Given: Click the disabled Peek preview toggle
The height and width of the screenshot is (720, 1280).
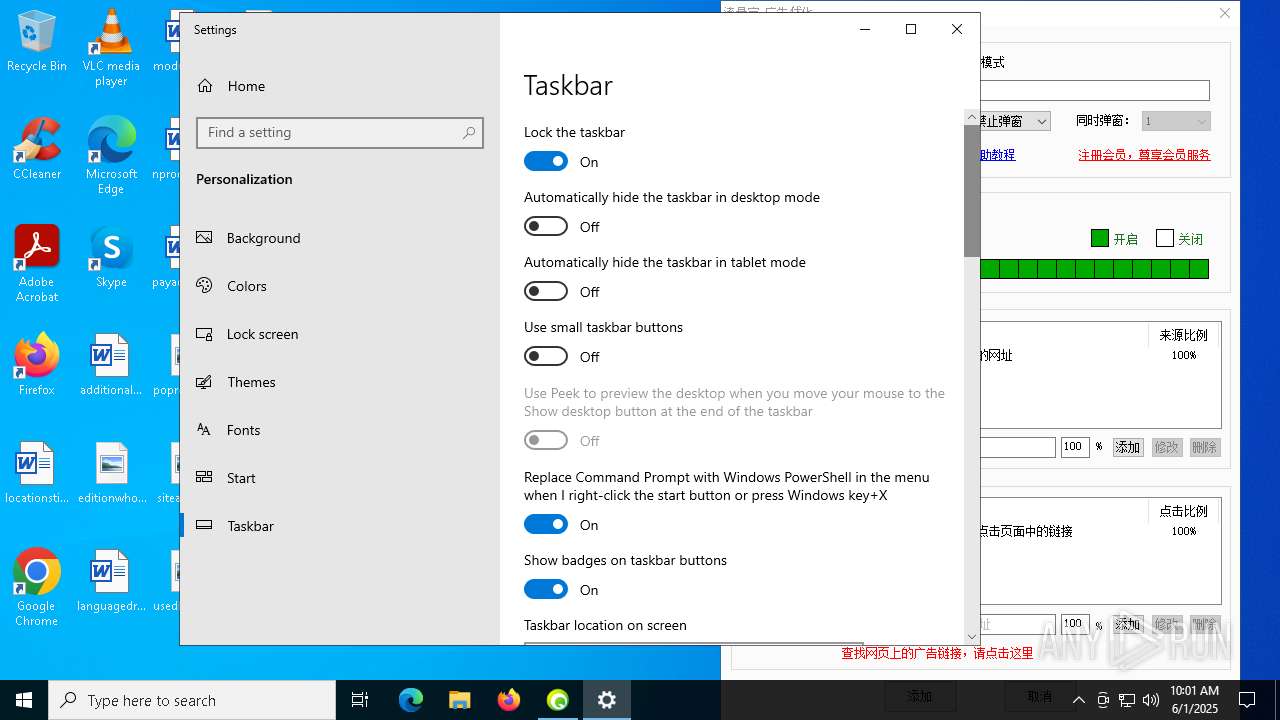Looking at the screenshot, I should [546, 440].
